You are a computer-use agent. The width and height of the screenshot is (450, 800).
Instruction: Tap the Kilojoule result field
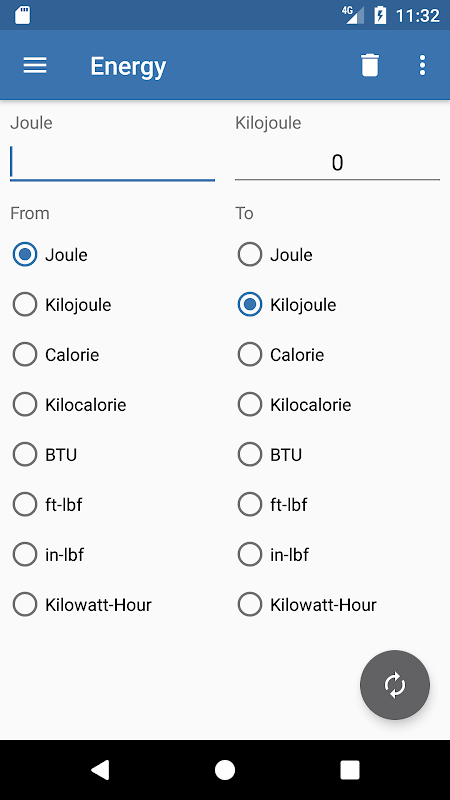tap(337, 163)
